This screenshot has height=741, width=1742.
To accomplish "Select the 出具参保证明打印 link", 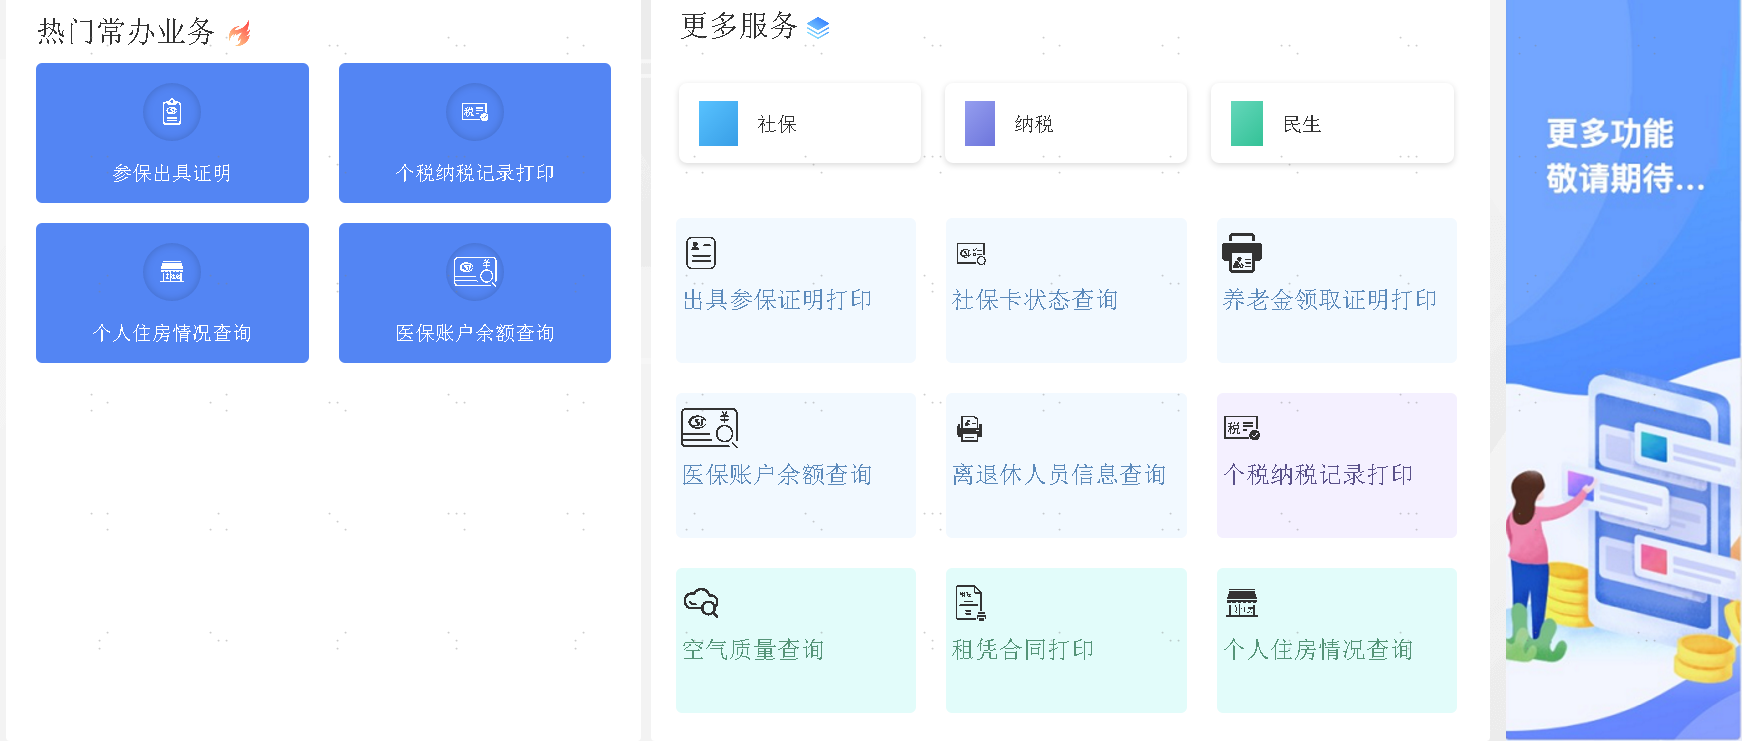I will click(x=777, y=300).
